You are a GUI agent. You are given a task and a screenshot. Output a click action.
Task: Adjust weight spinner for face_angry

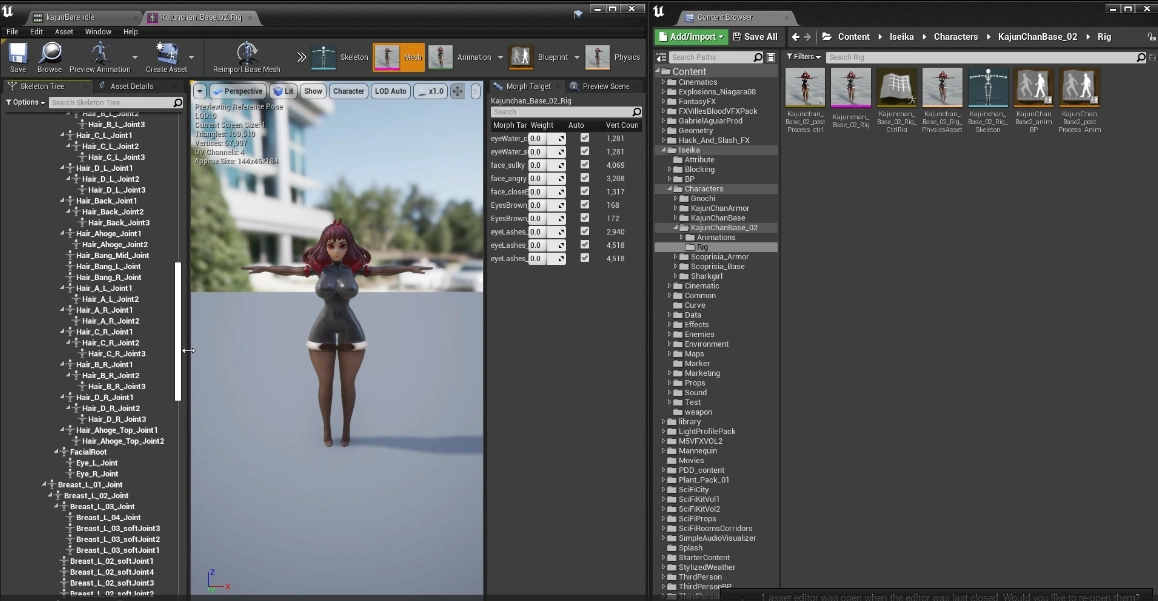(547, 178)
